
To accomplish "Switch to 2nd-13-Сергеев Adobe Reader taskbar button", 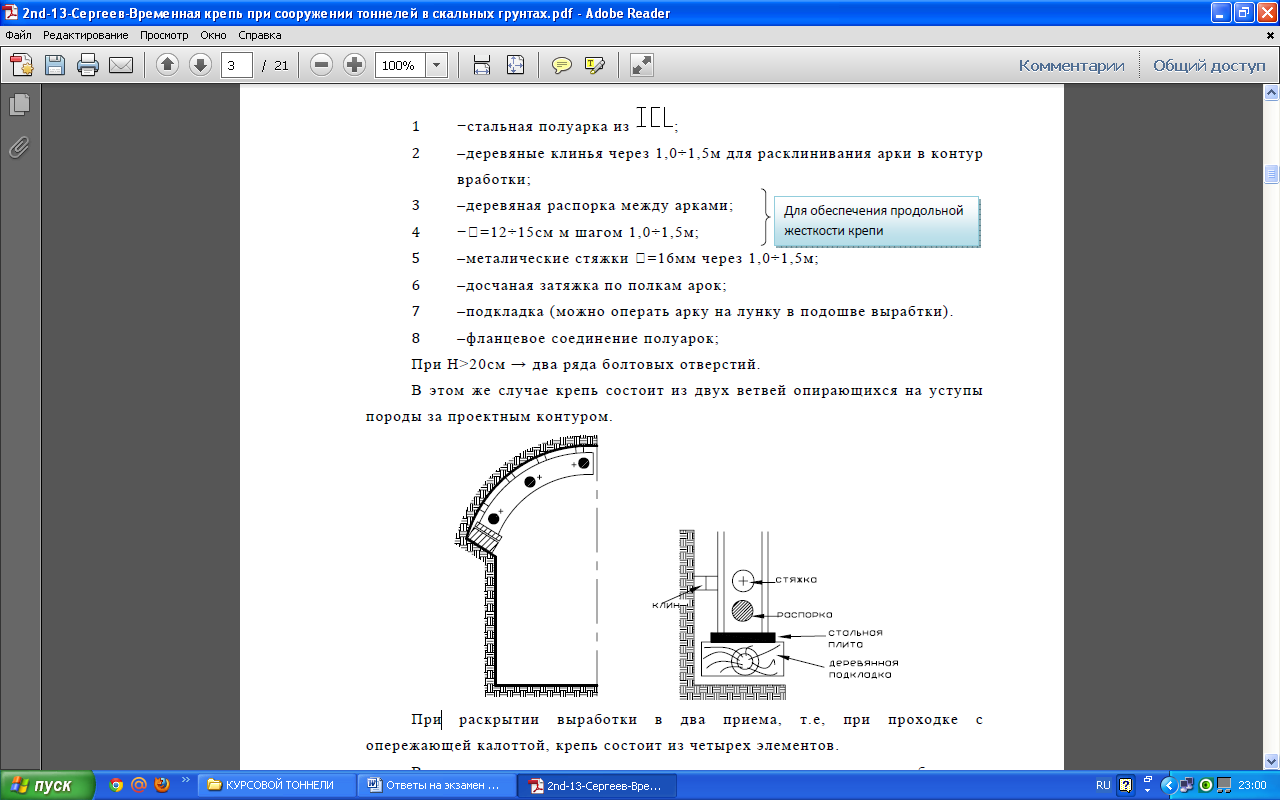I will point(597,785).
